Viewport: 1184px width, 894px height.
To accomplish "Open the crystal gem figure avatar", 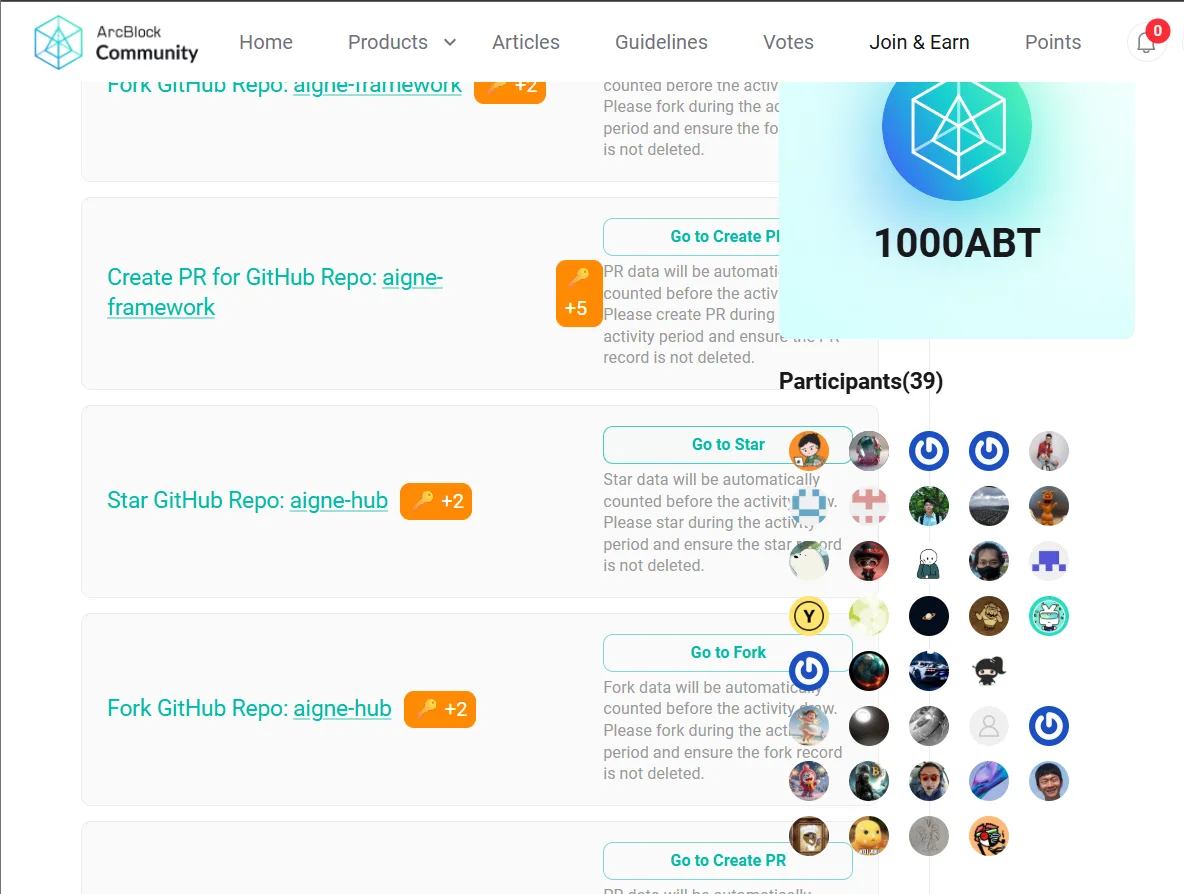I will pyautogui.click(x=868, y=451).
